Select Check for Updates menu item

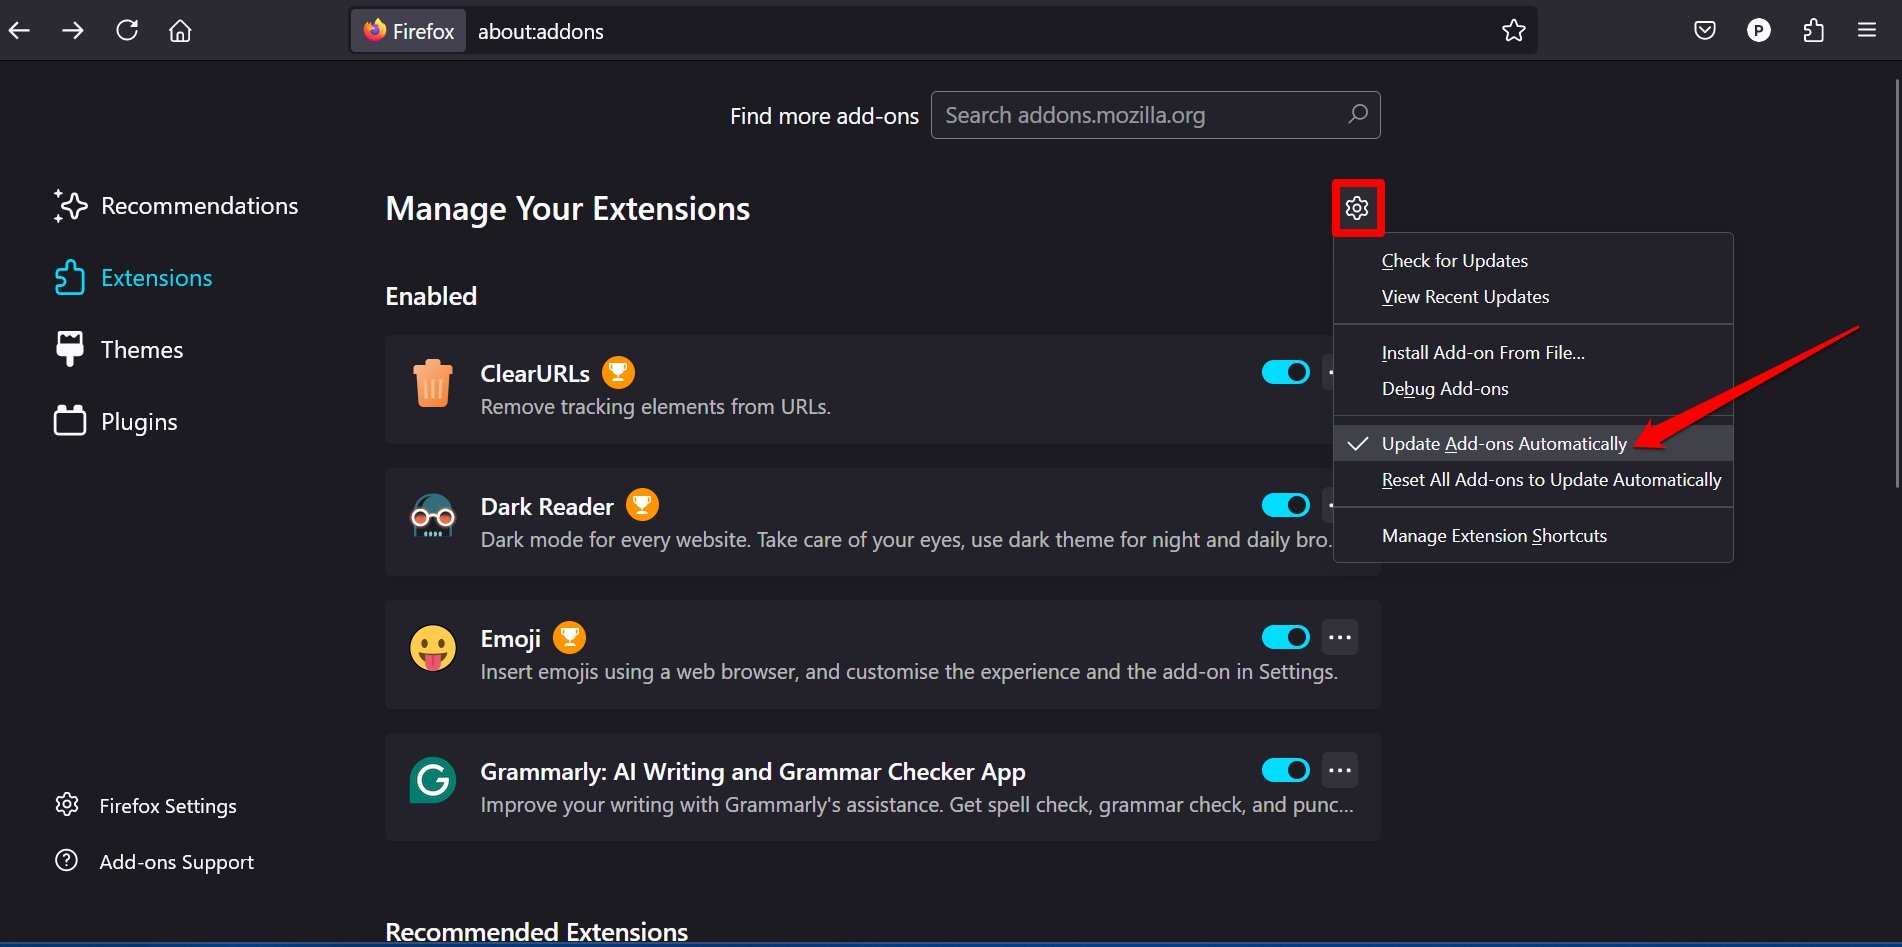click(x=1454, y=261)
